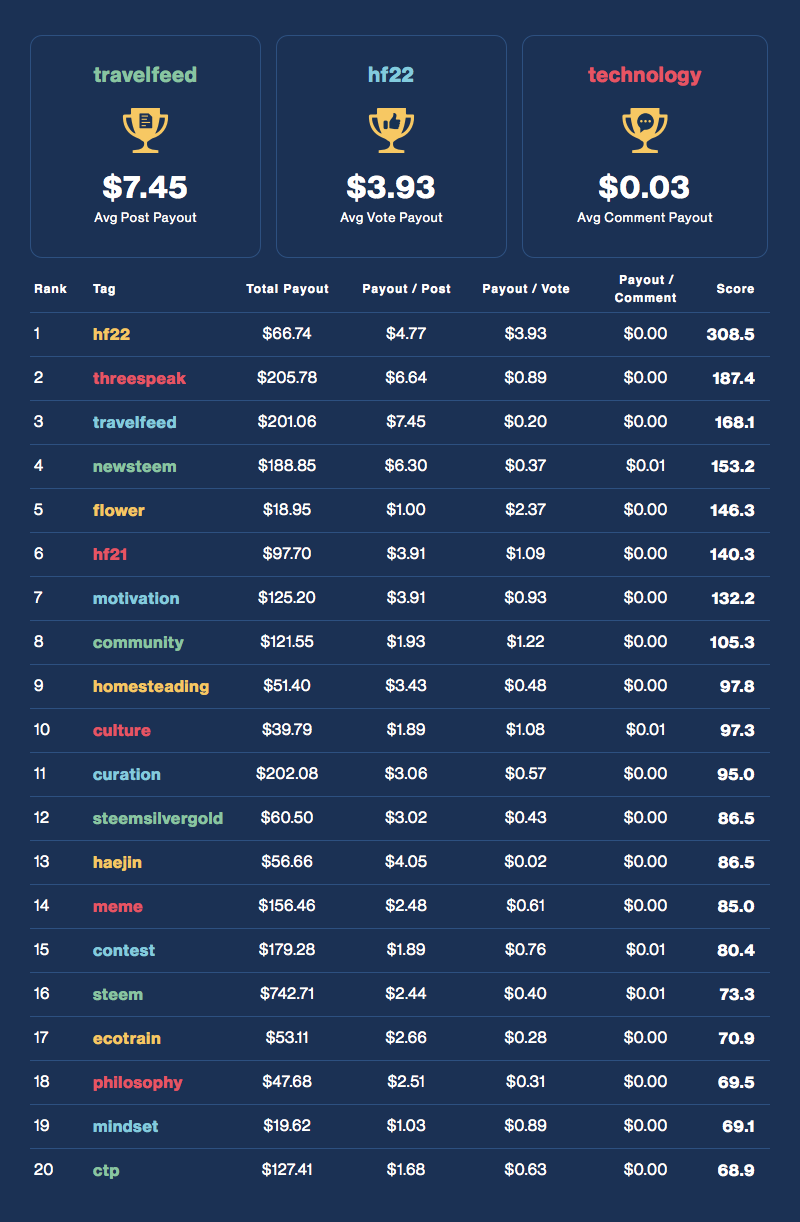Open the technology card title link
800x1222 pixels.
(645, 75)
